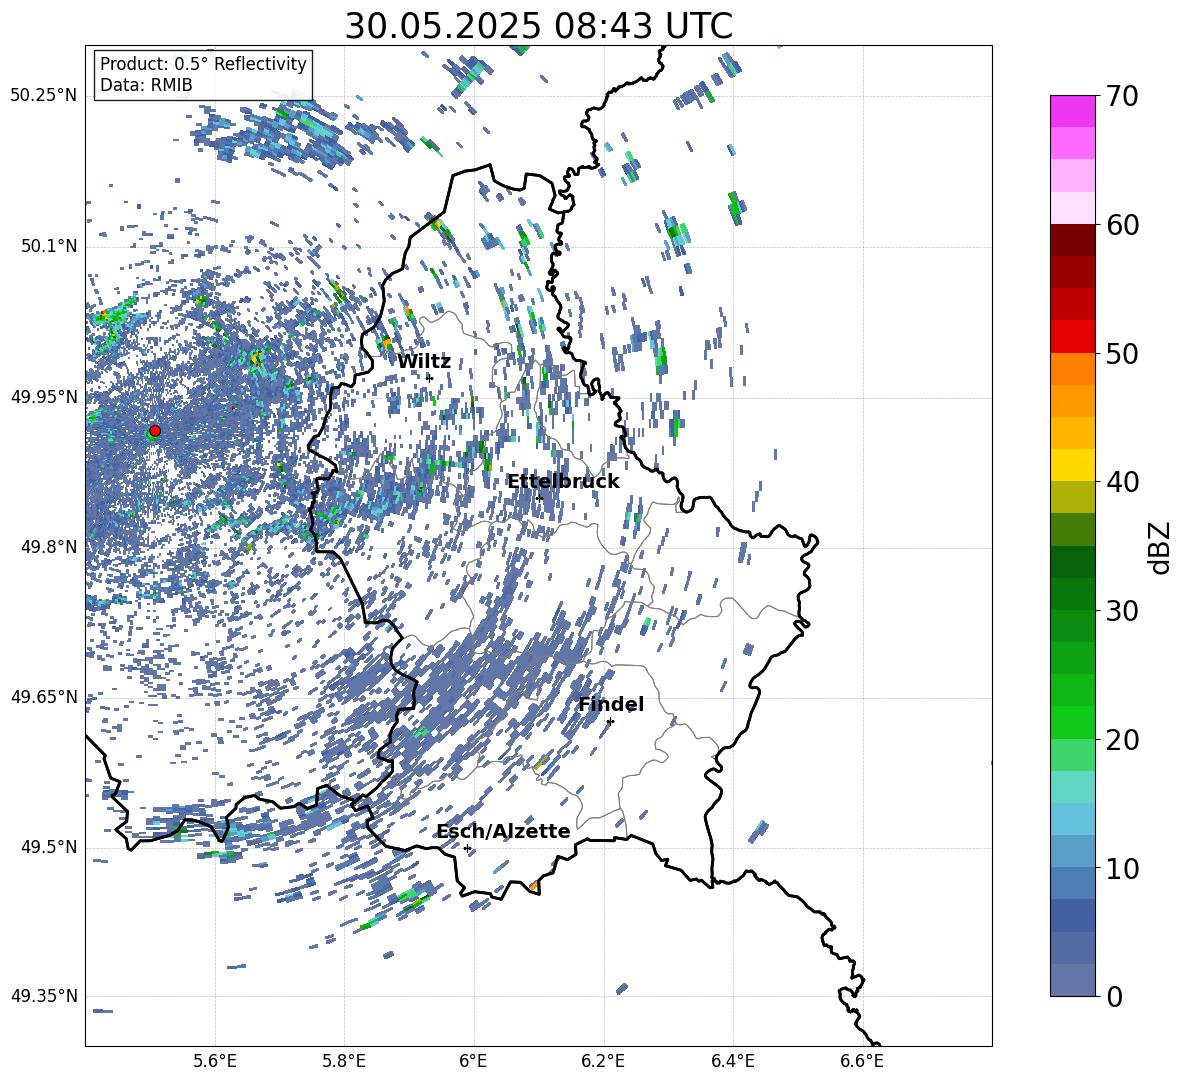
Task: Click the 20 dBZ colorbar tick label
Action: 1123,740
